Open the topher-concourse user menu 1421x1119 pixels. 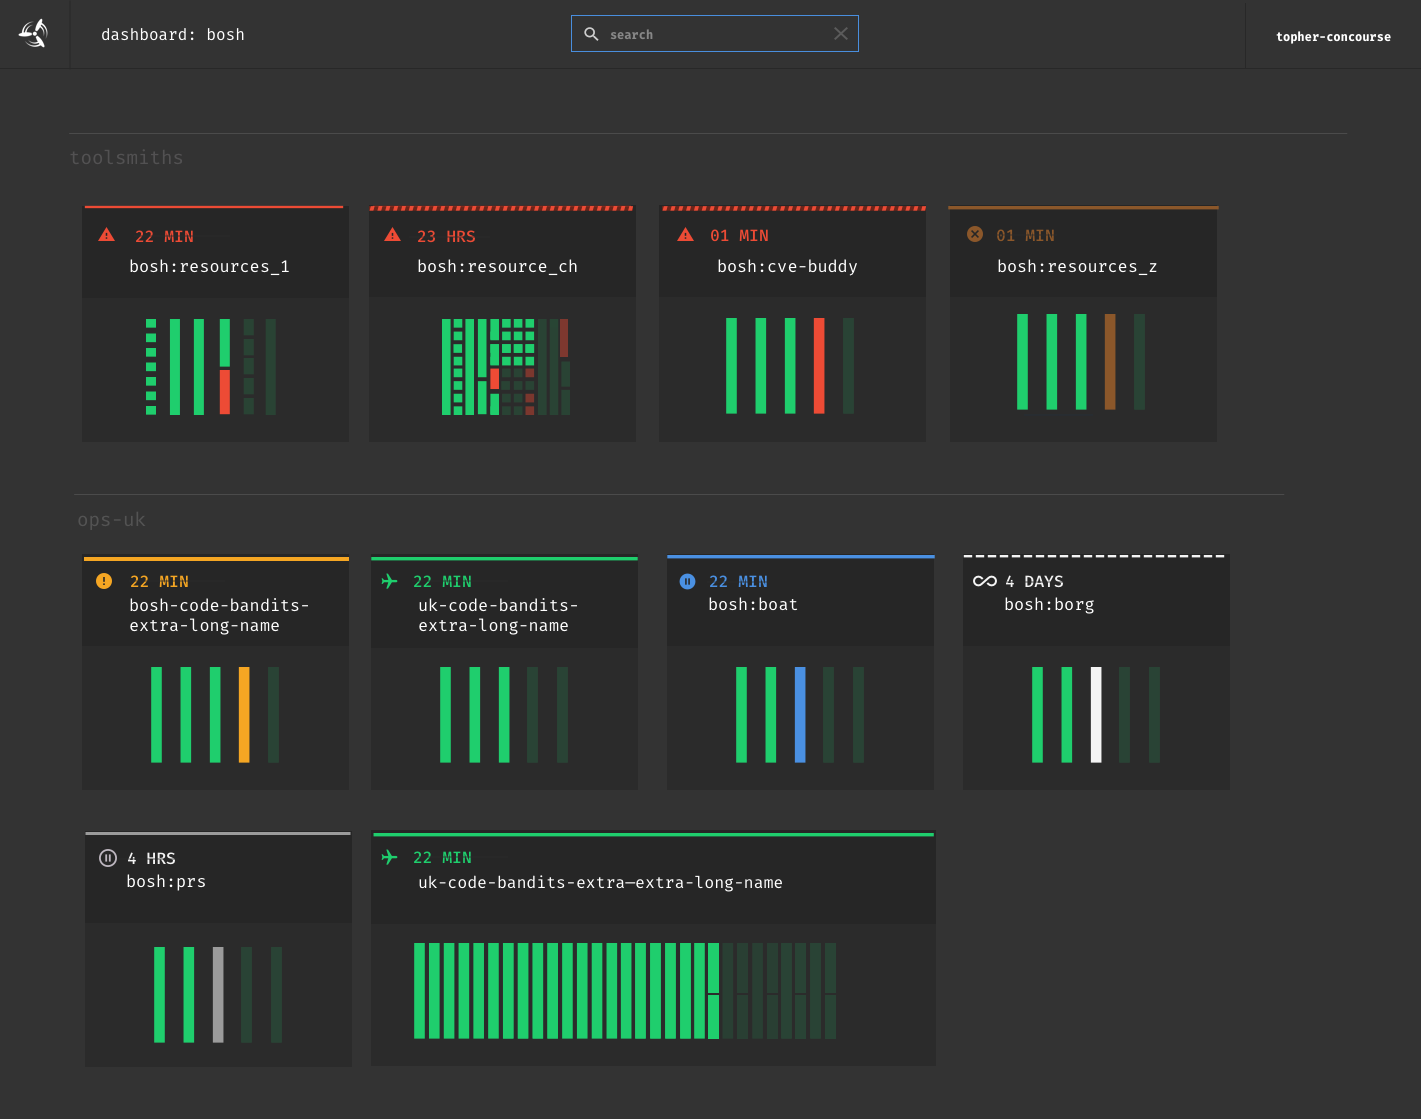[x=1333, y=36]
